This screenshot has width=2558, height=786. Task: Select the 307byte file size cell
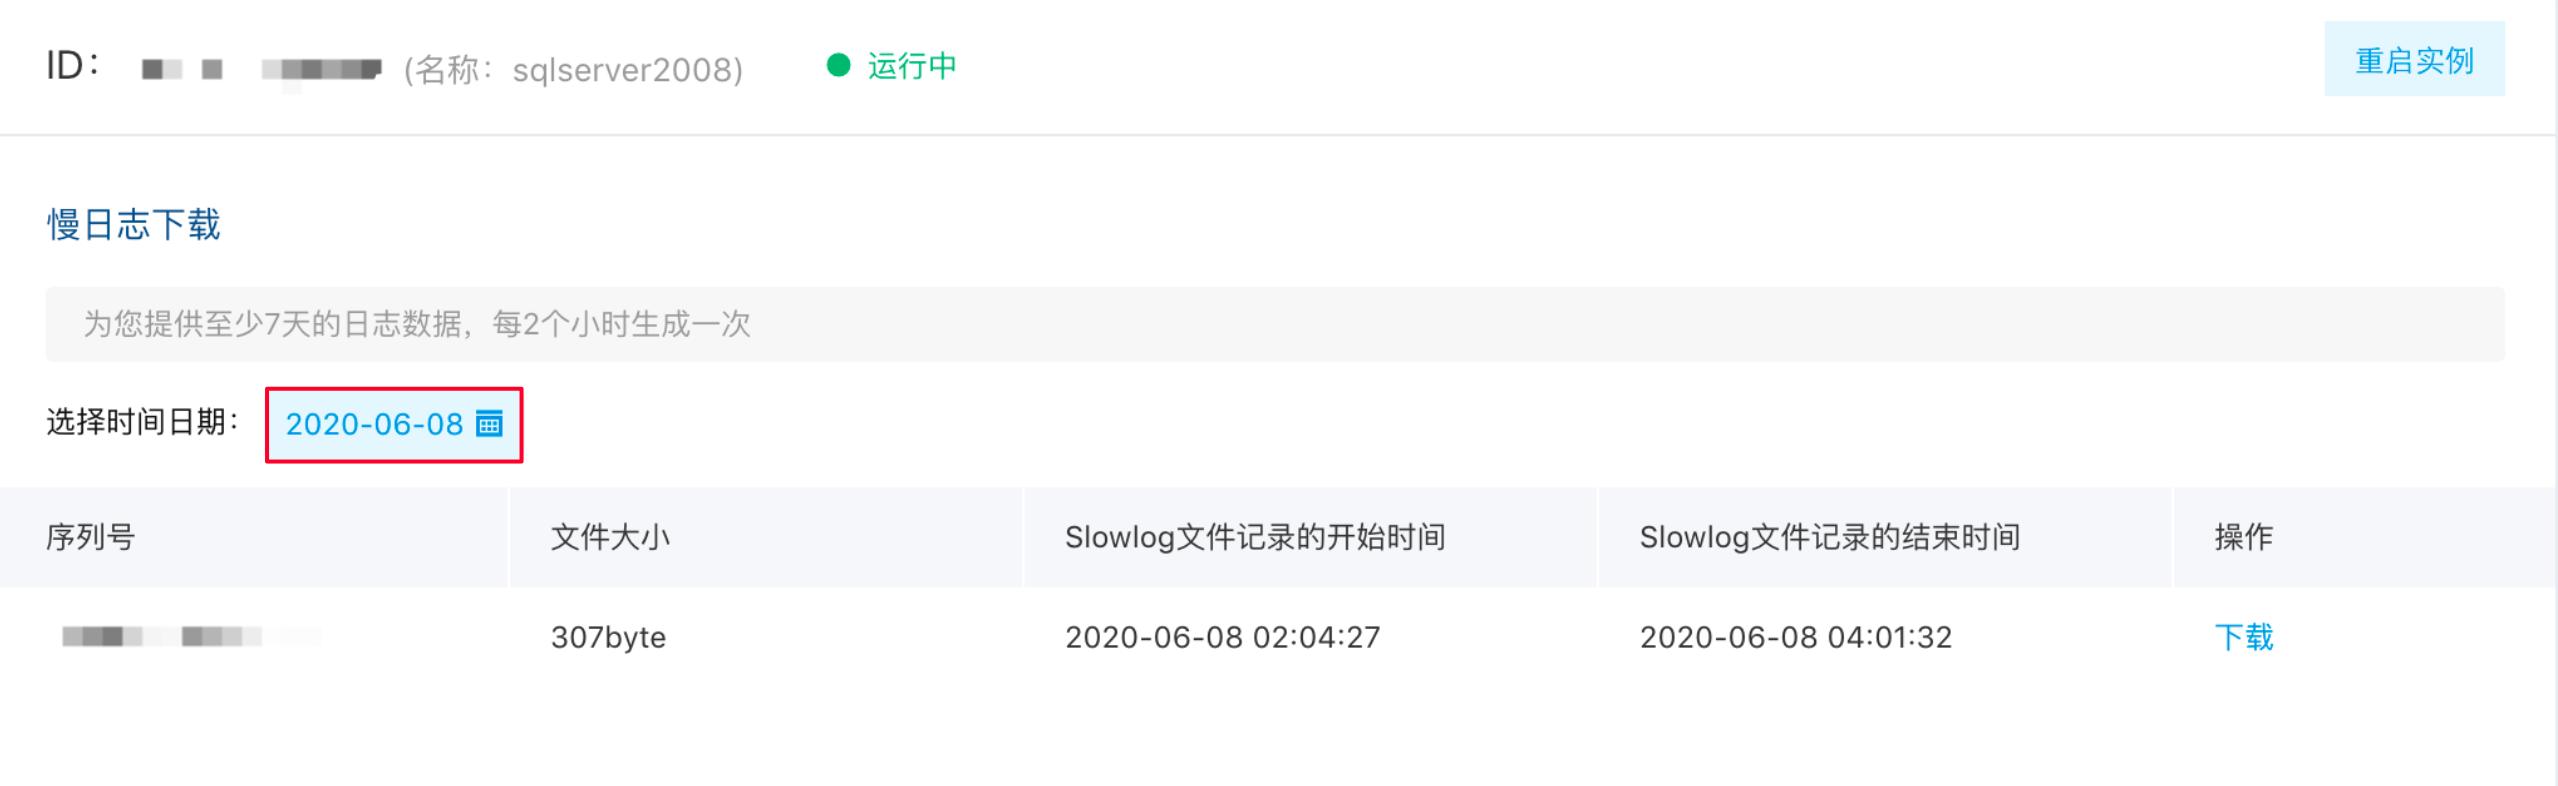(608, 637)
